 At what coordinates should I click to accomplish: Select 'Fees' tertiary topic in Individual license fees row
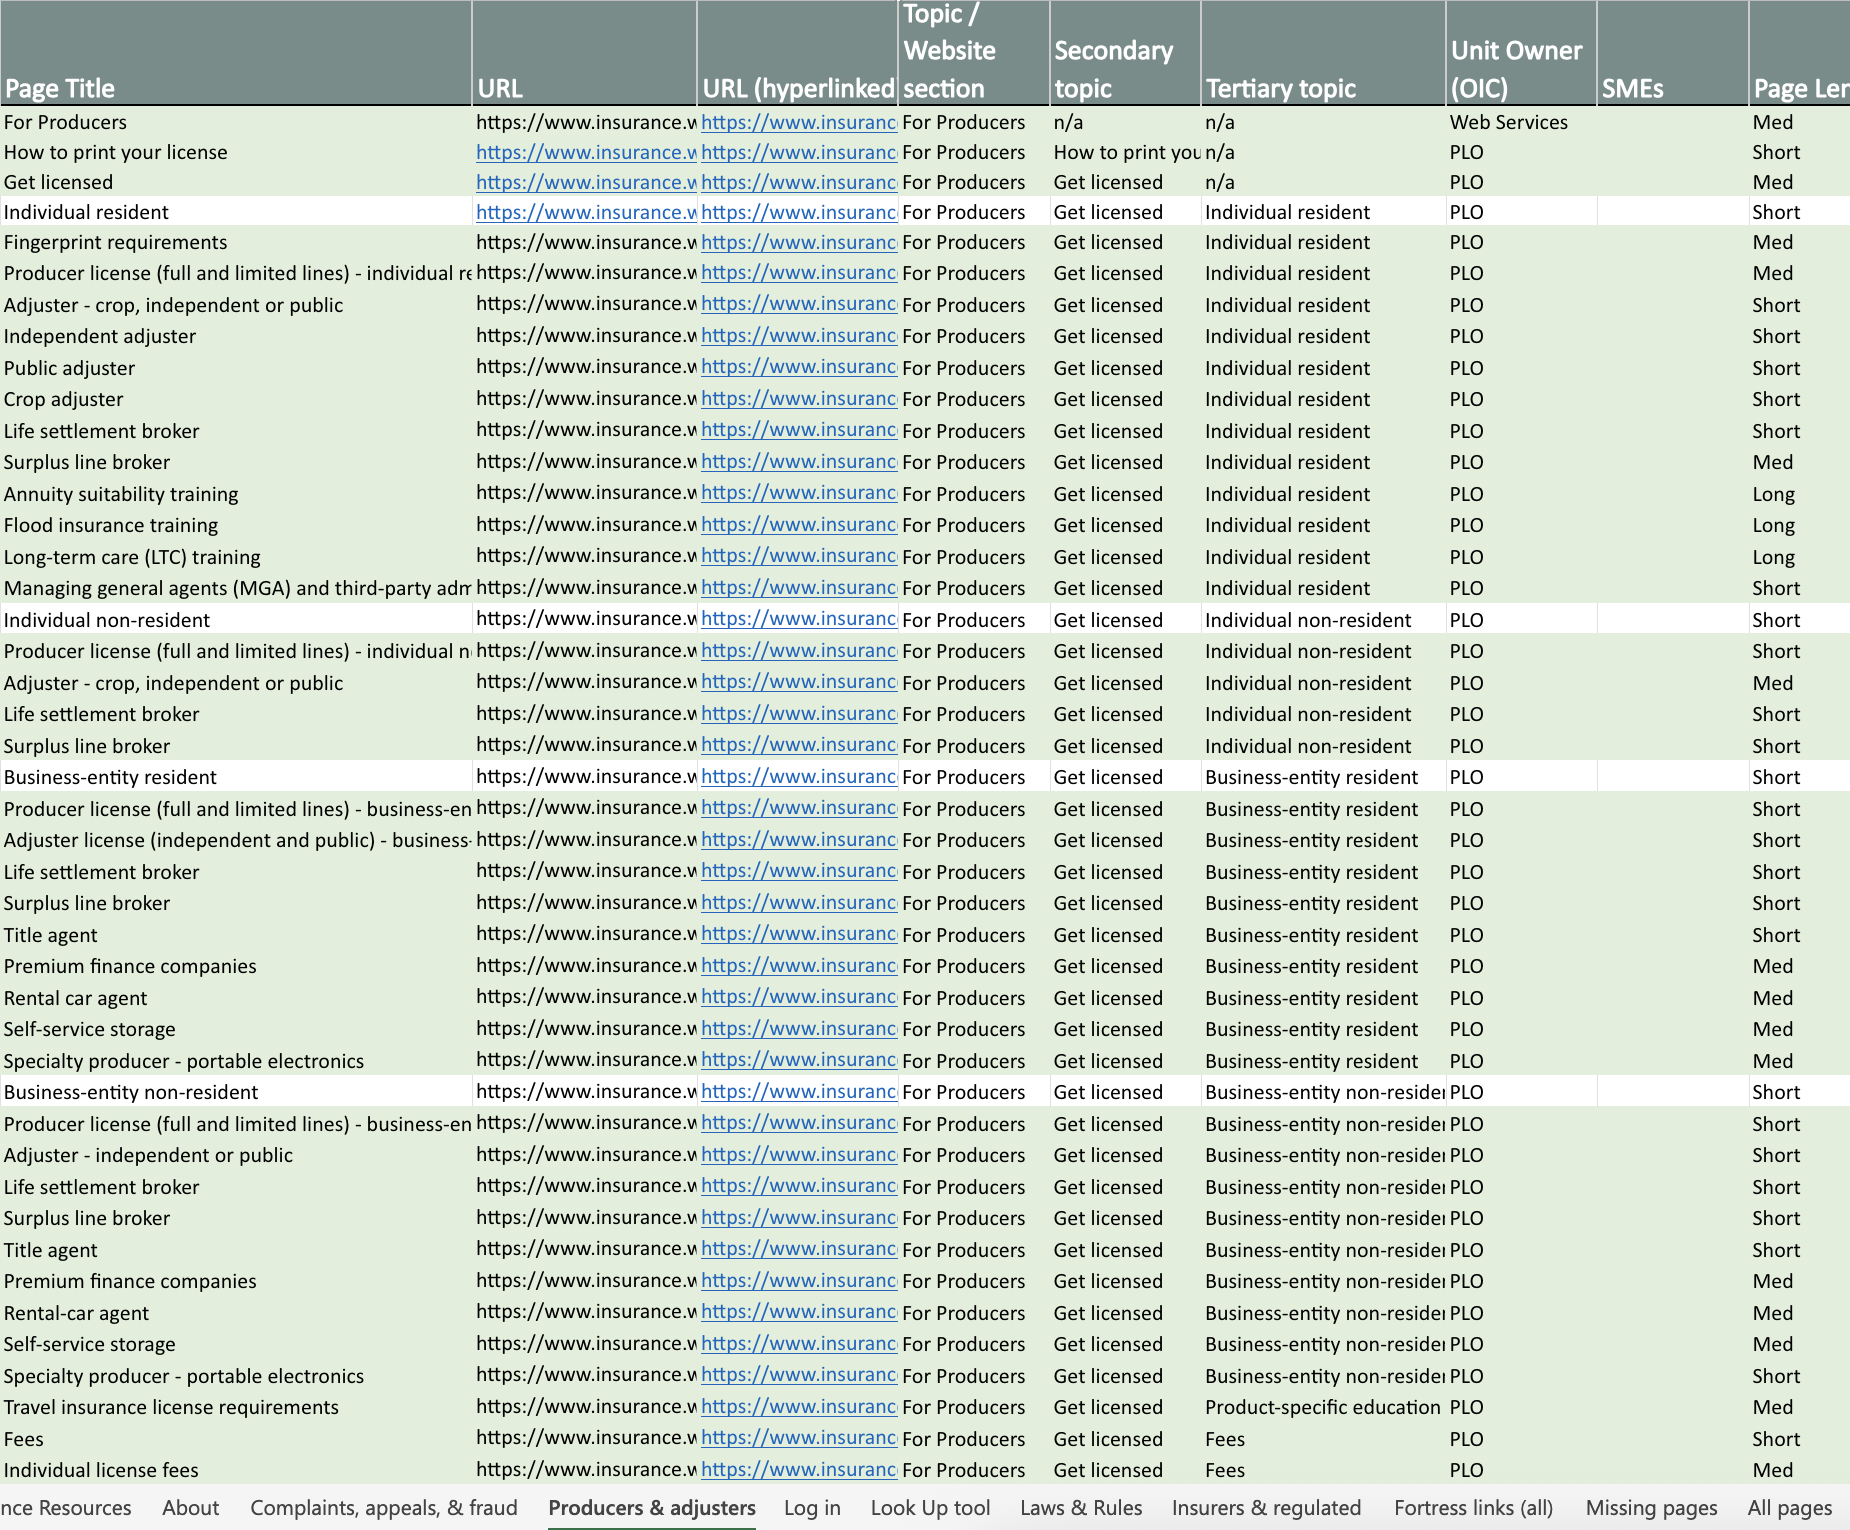pyautogui.click(x=1323, y=1470)
